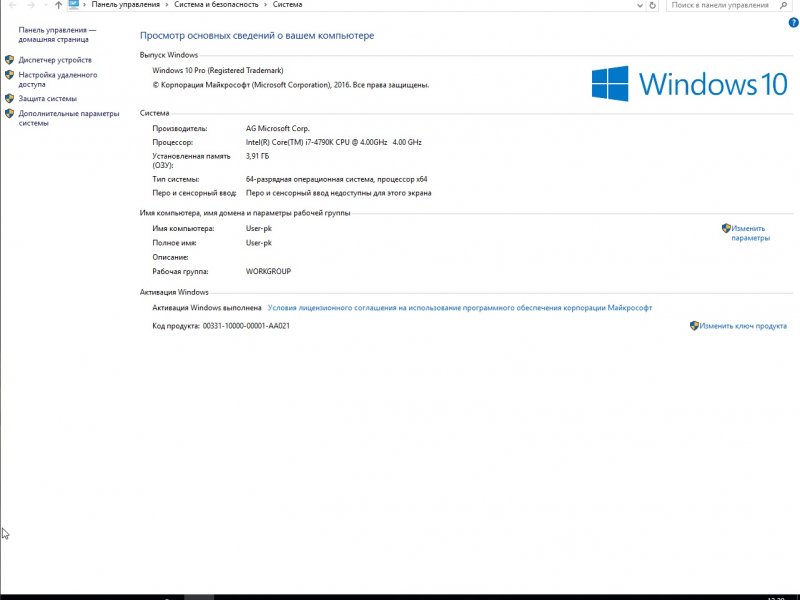Open Дополнительные параметры системы
Screen dimensions: 800x600
click(x=69, y=118)
